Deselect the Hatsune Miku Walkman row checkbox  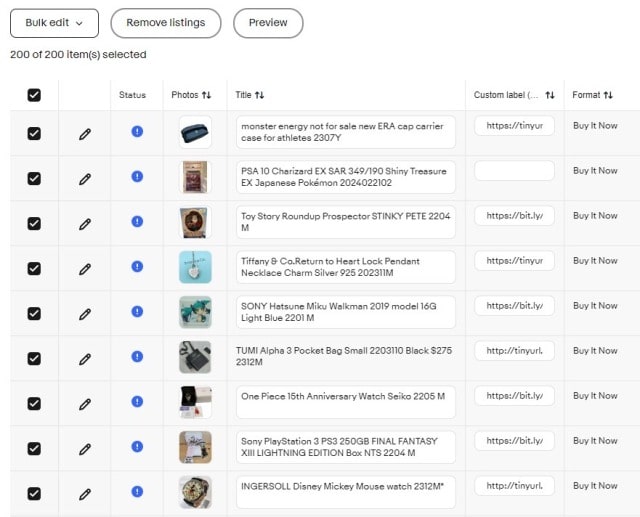34,313
